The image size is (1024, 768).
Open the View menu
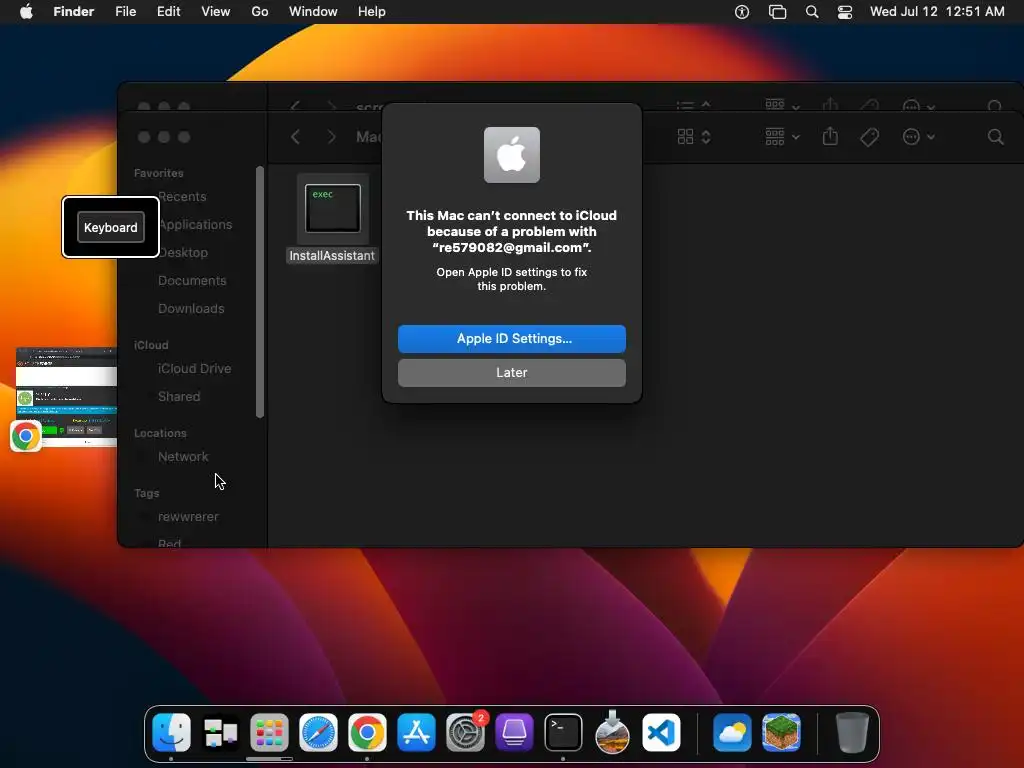point(216,12)
